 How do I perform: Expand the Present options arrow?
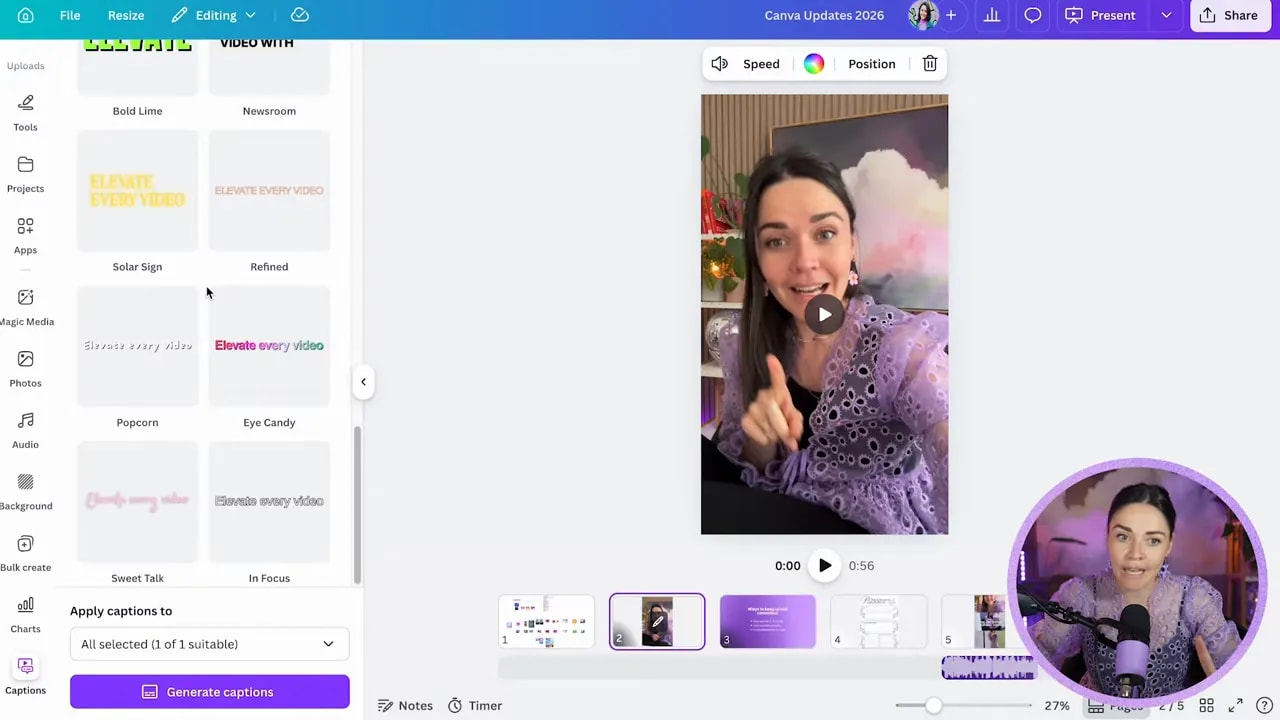[1166, 15]
